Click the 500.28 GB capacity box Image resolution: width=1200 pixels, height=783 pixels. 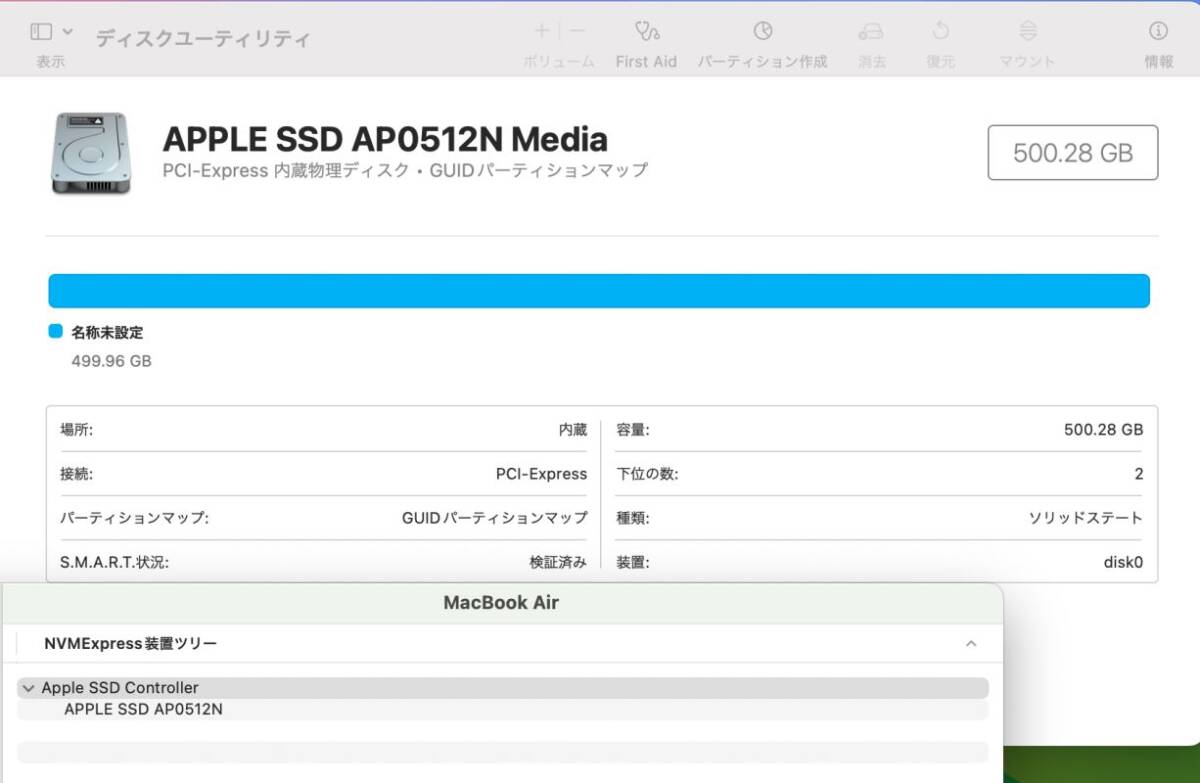[x=1073, y=152]
